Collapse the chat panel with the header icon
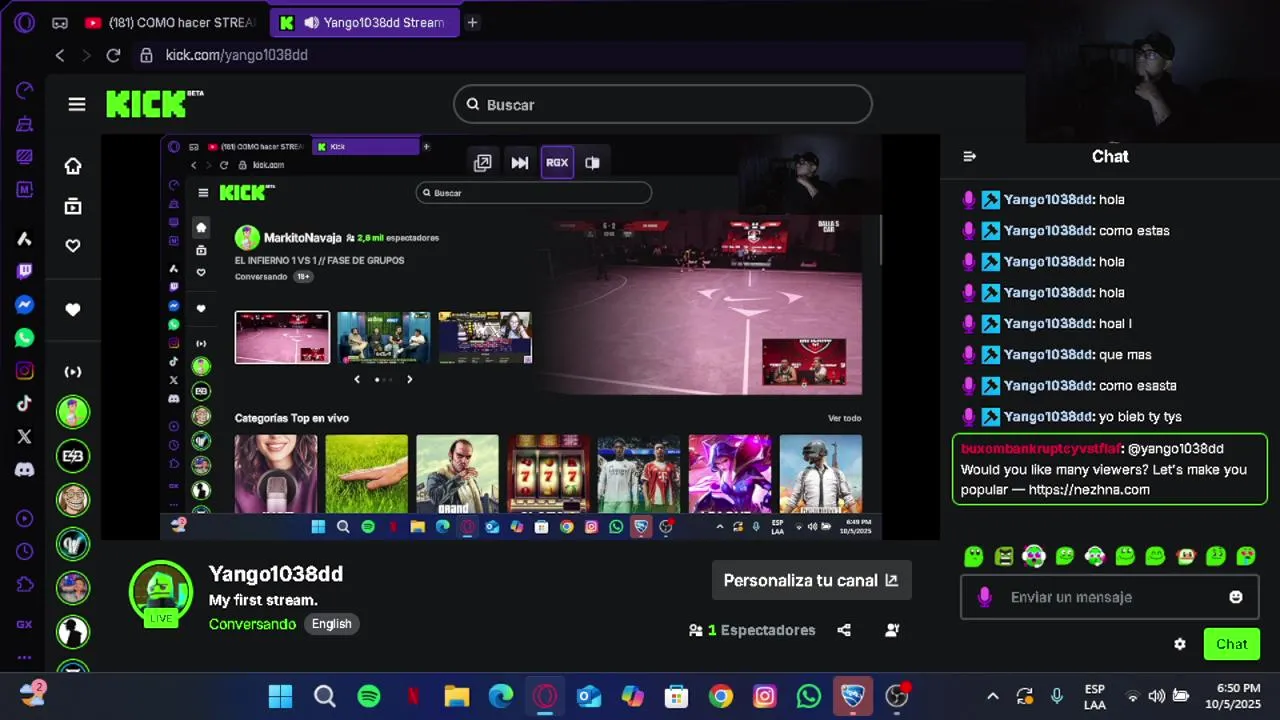 (x=969, y=156)
